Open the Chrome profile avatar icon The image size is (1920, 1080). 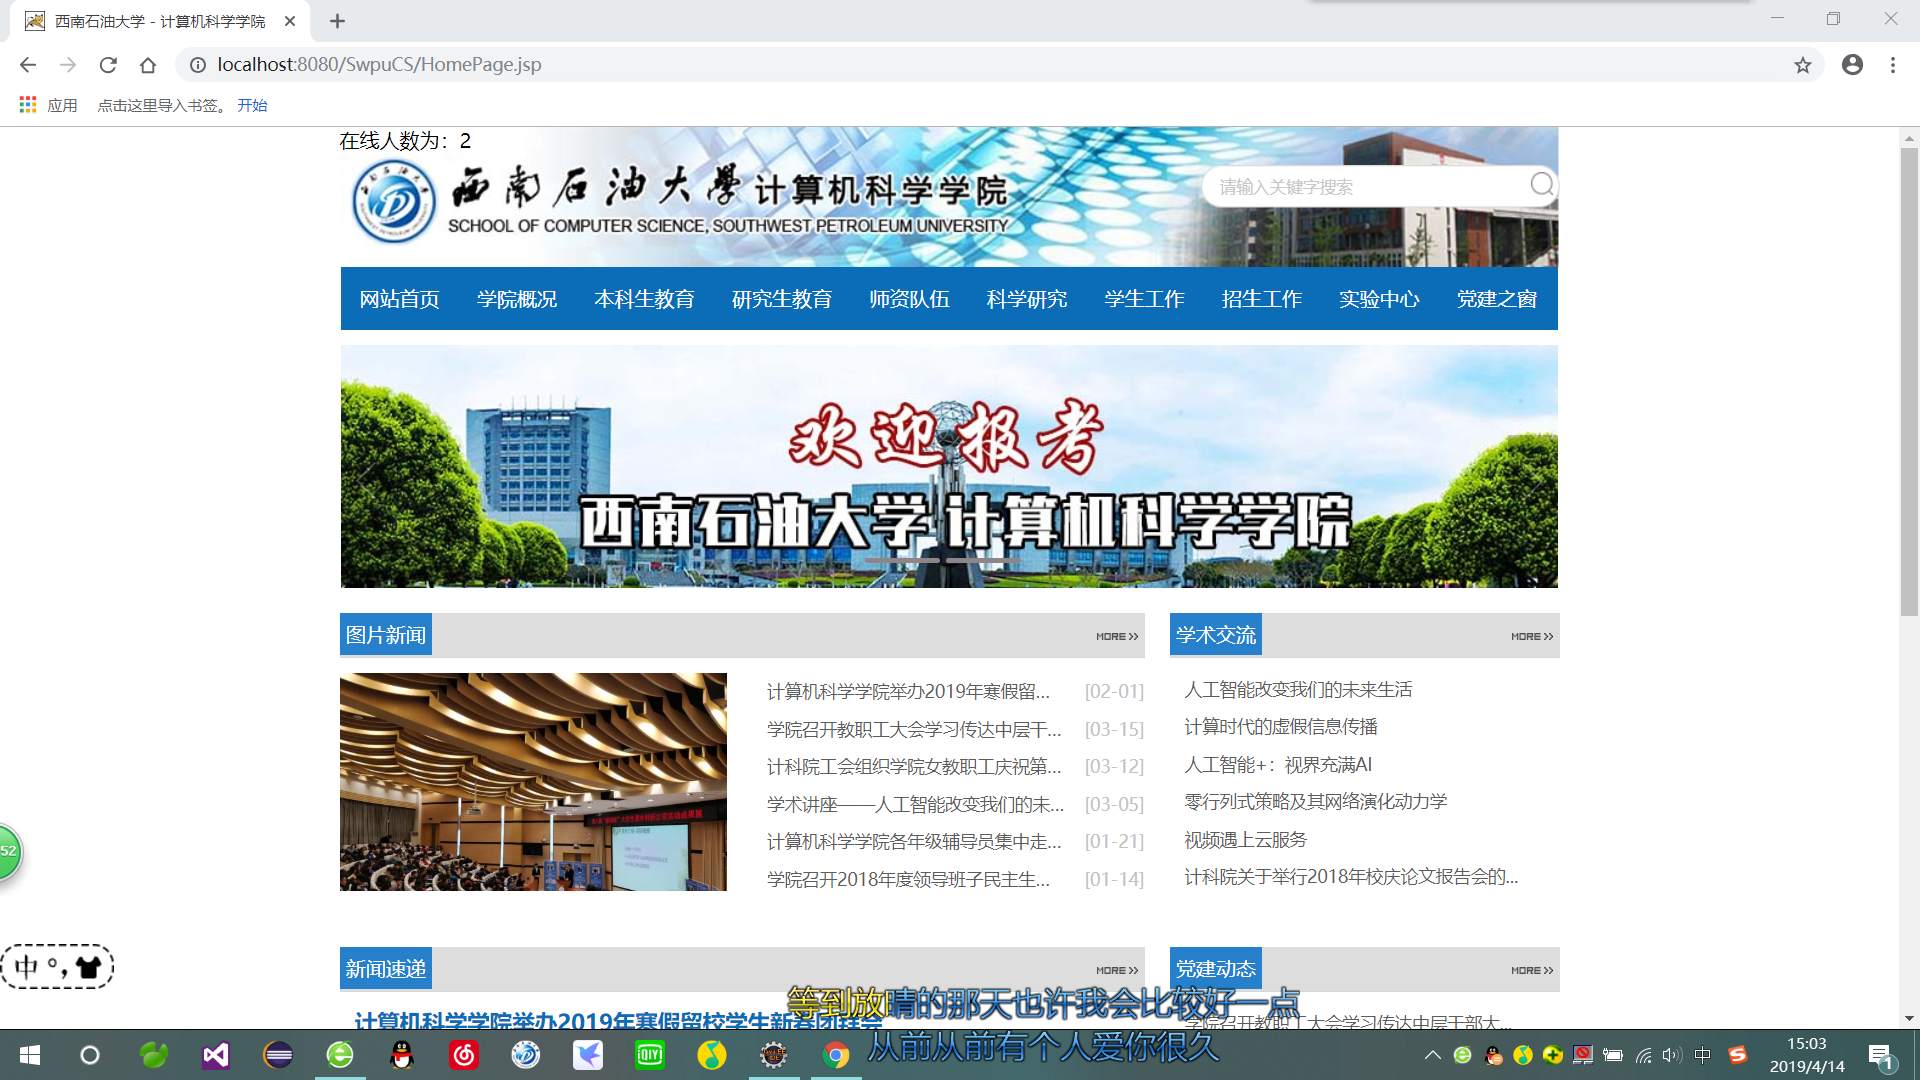click(1852, 65)
